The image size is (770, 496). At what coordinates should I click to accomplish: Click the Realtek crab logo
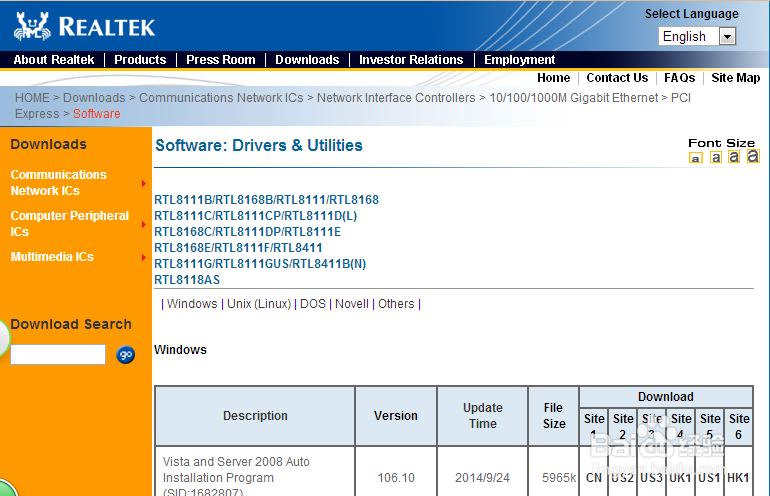[32, 26]
